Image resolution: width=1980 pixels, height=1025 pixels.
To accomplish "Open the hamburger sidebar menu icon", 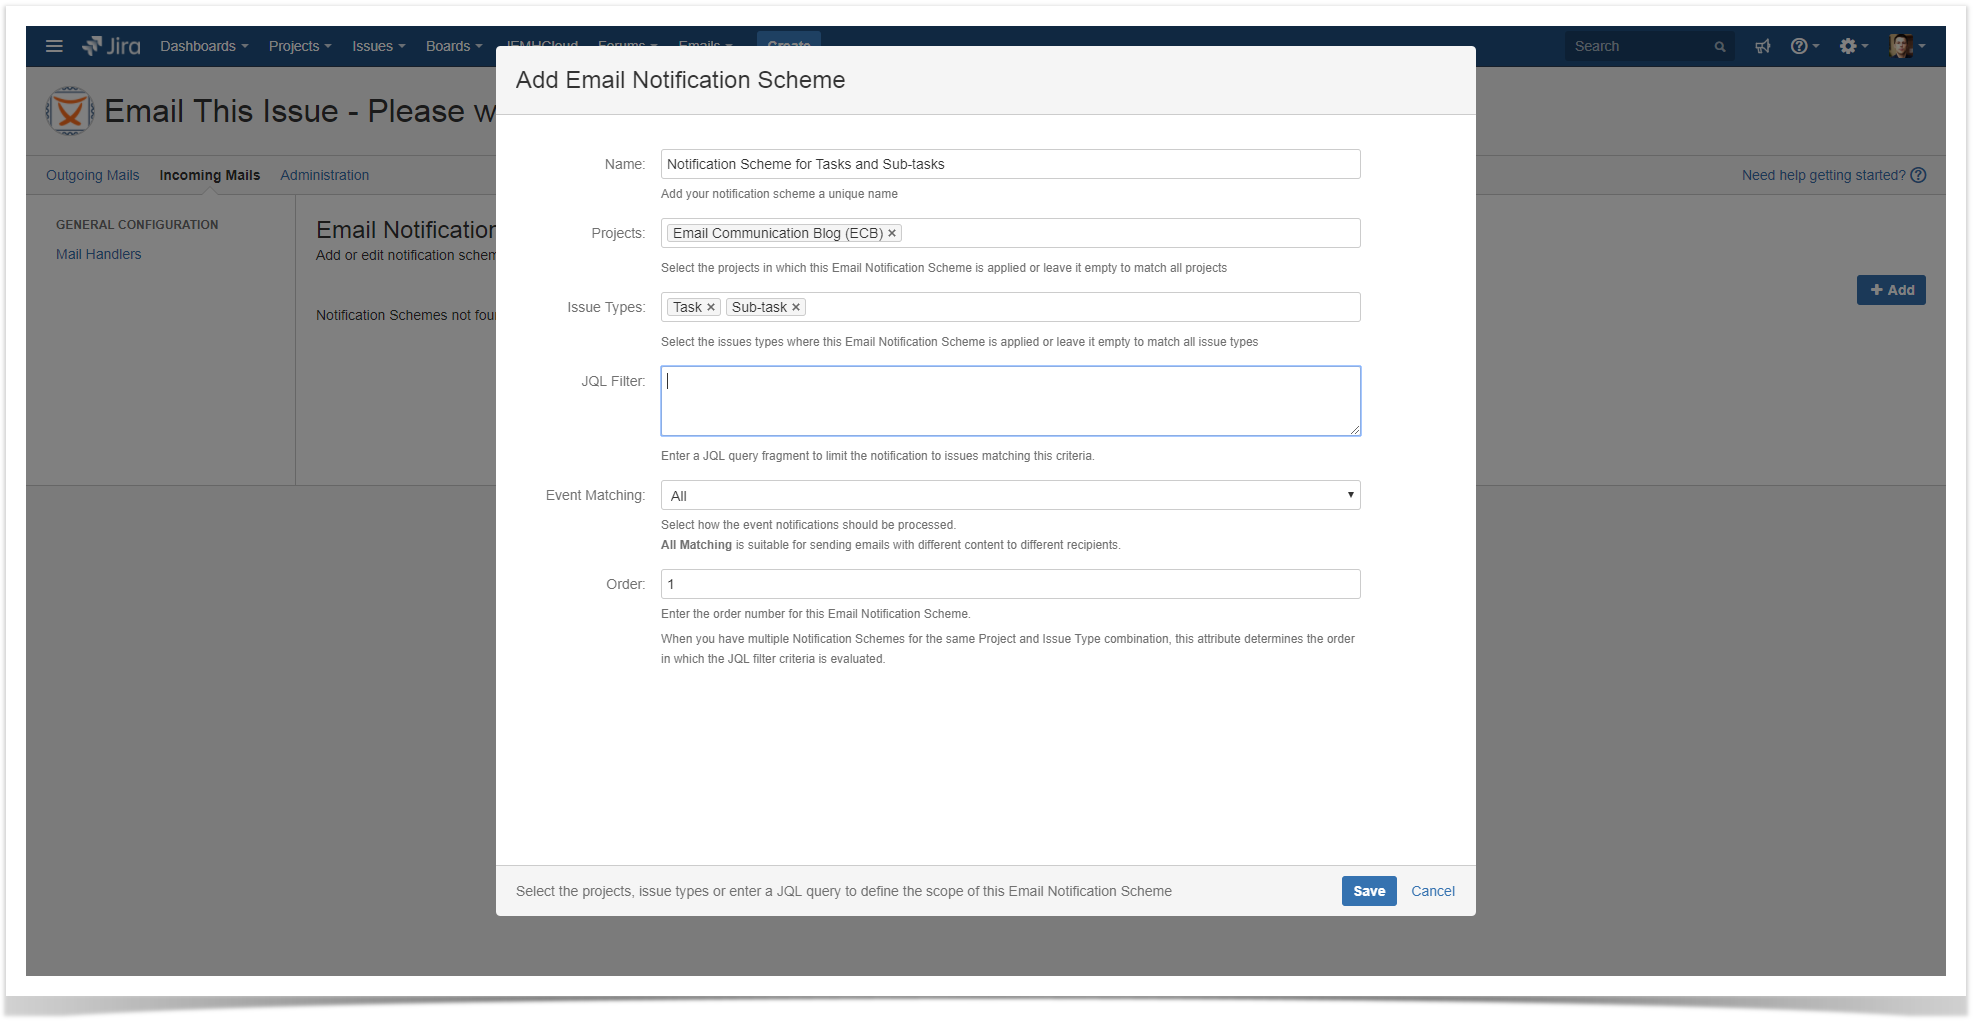I will point(54,46).
